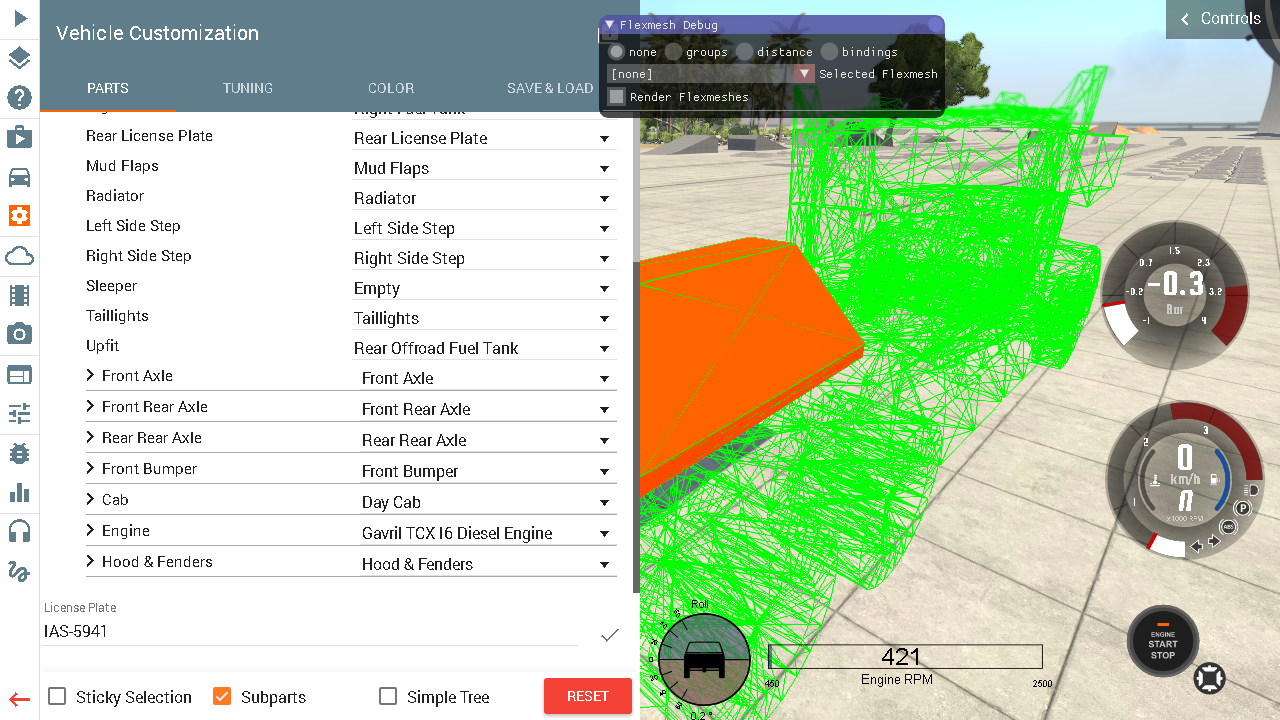Open the Help question mark icon
The width and height of the screenshot is (1280, 720).
point(19,97)
